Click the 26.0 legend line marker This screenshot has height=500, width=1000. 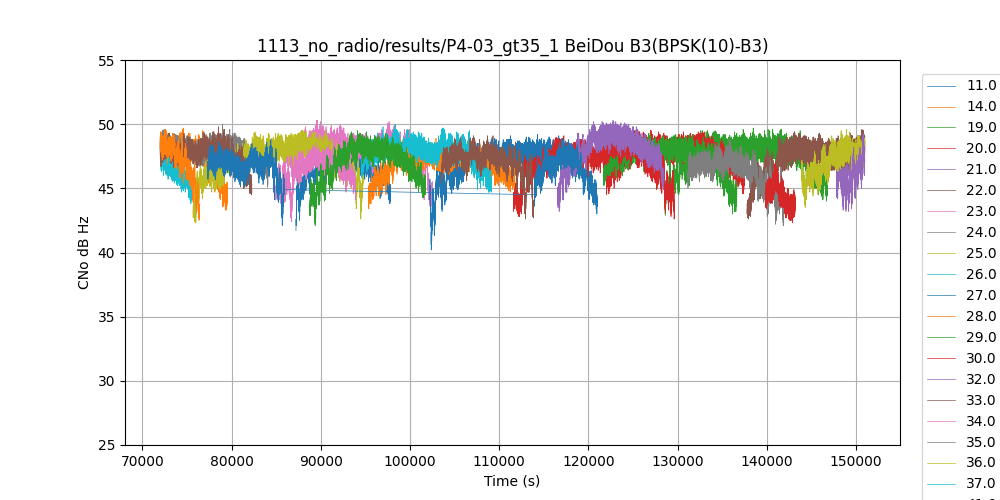coord(942,275)
